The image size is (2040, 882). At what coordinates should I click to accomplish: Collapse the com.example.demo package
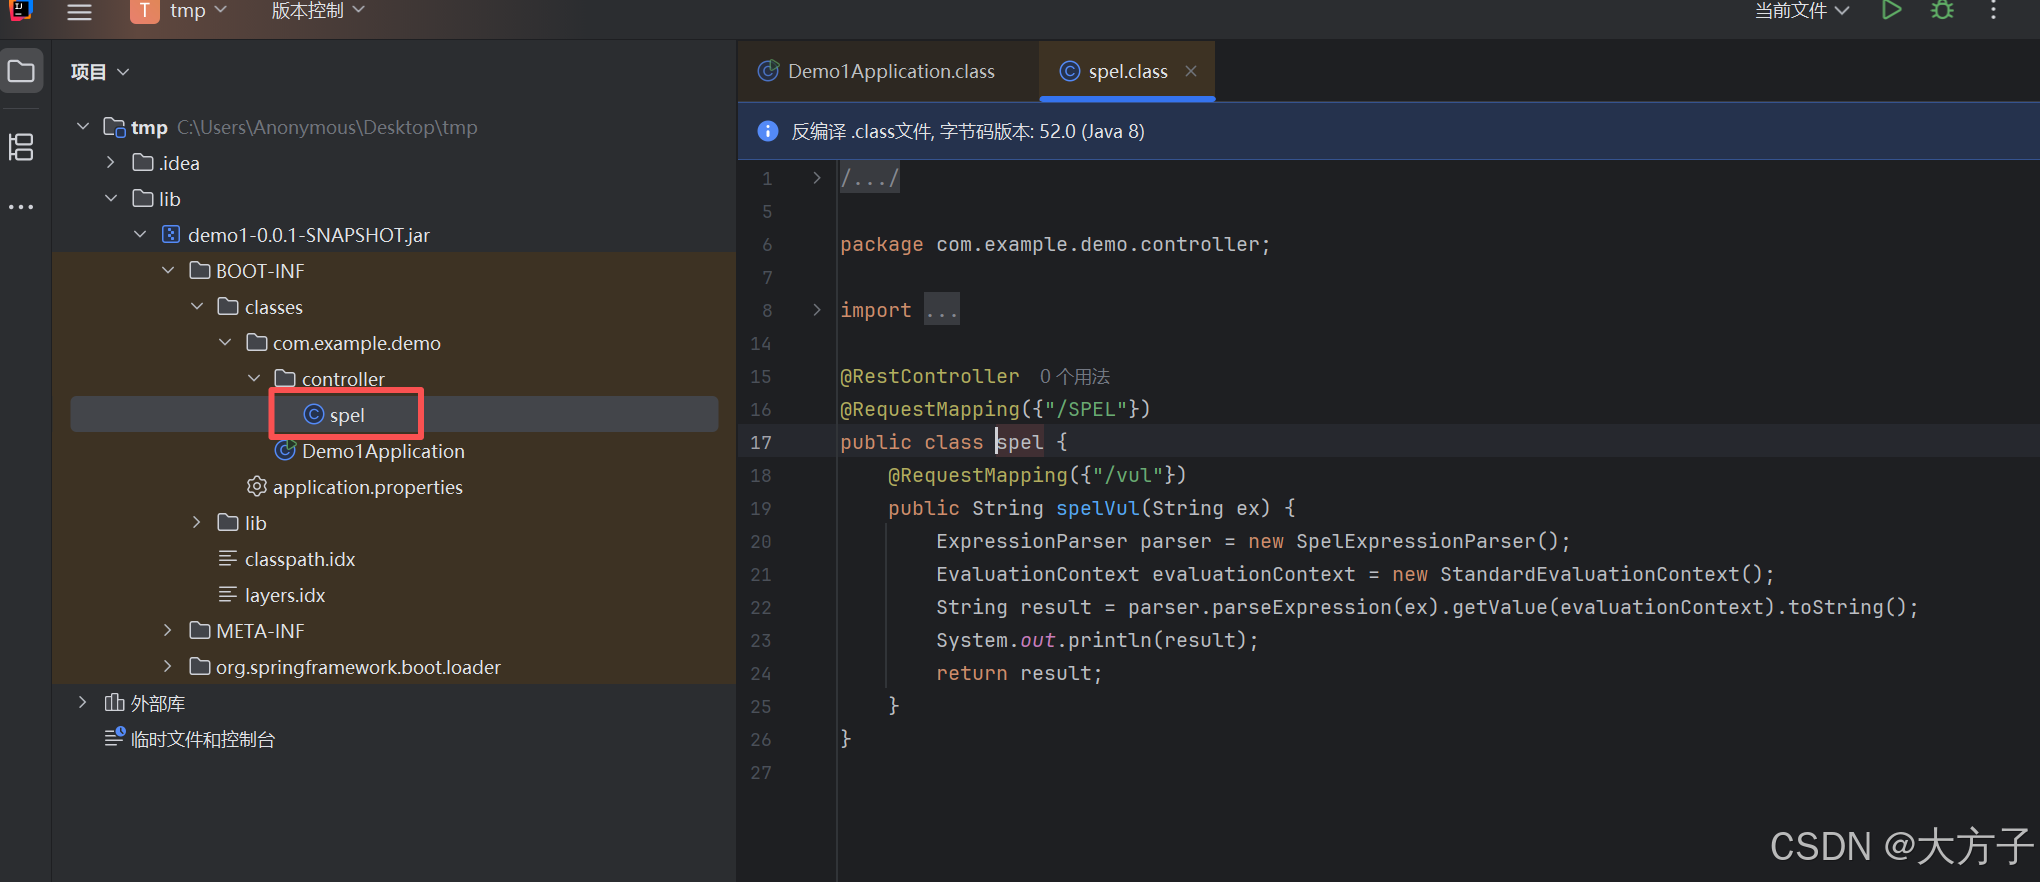pos(225,342)
